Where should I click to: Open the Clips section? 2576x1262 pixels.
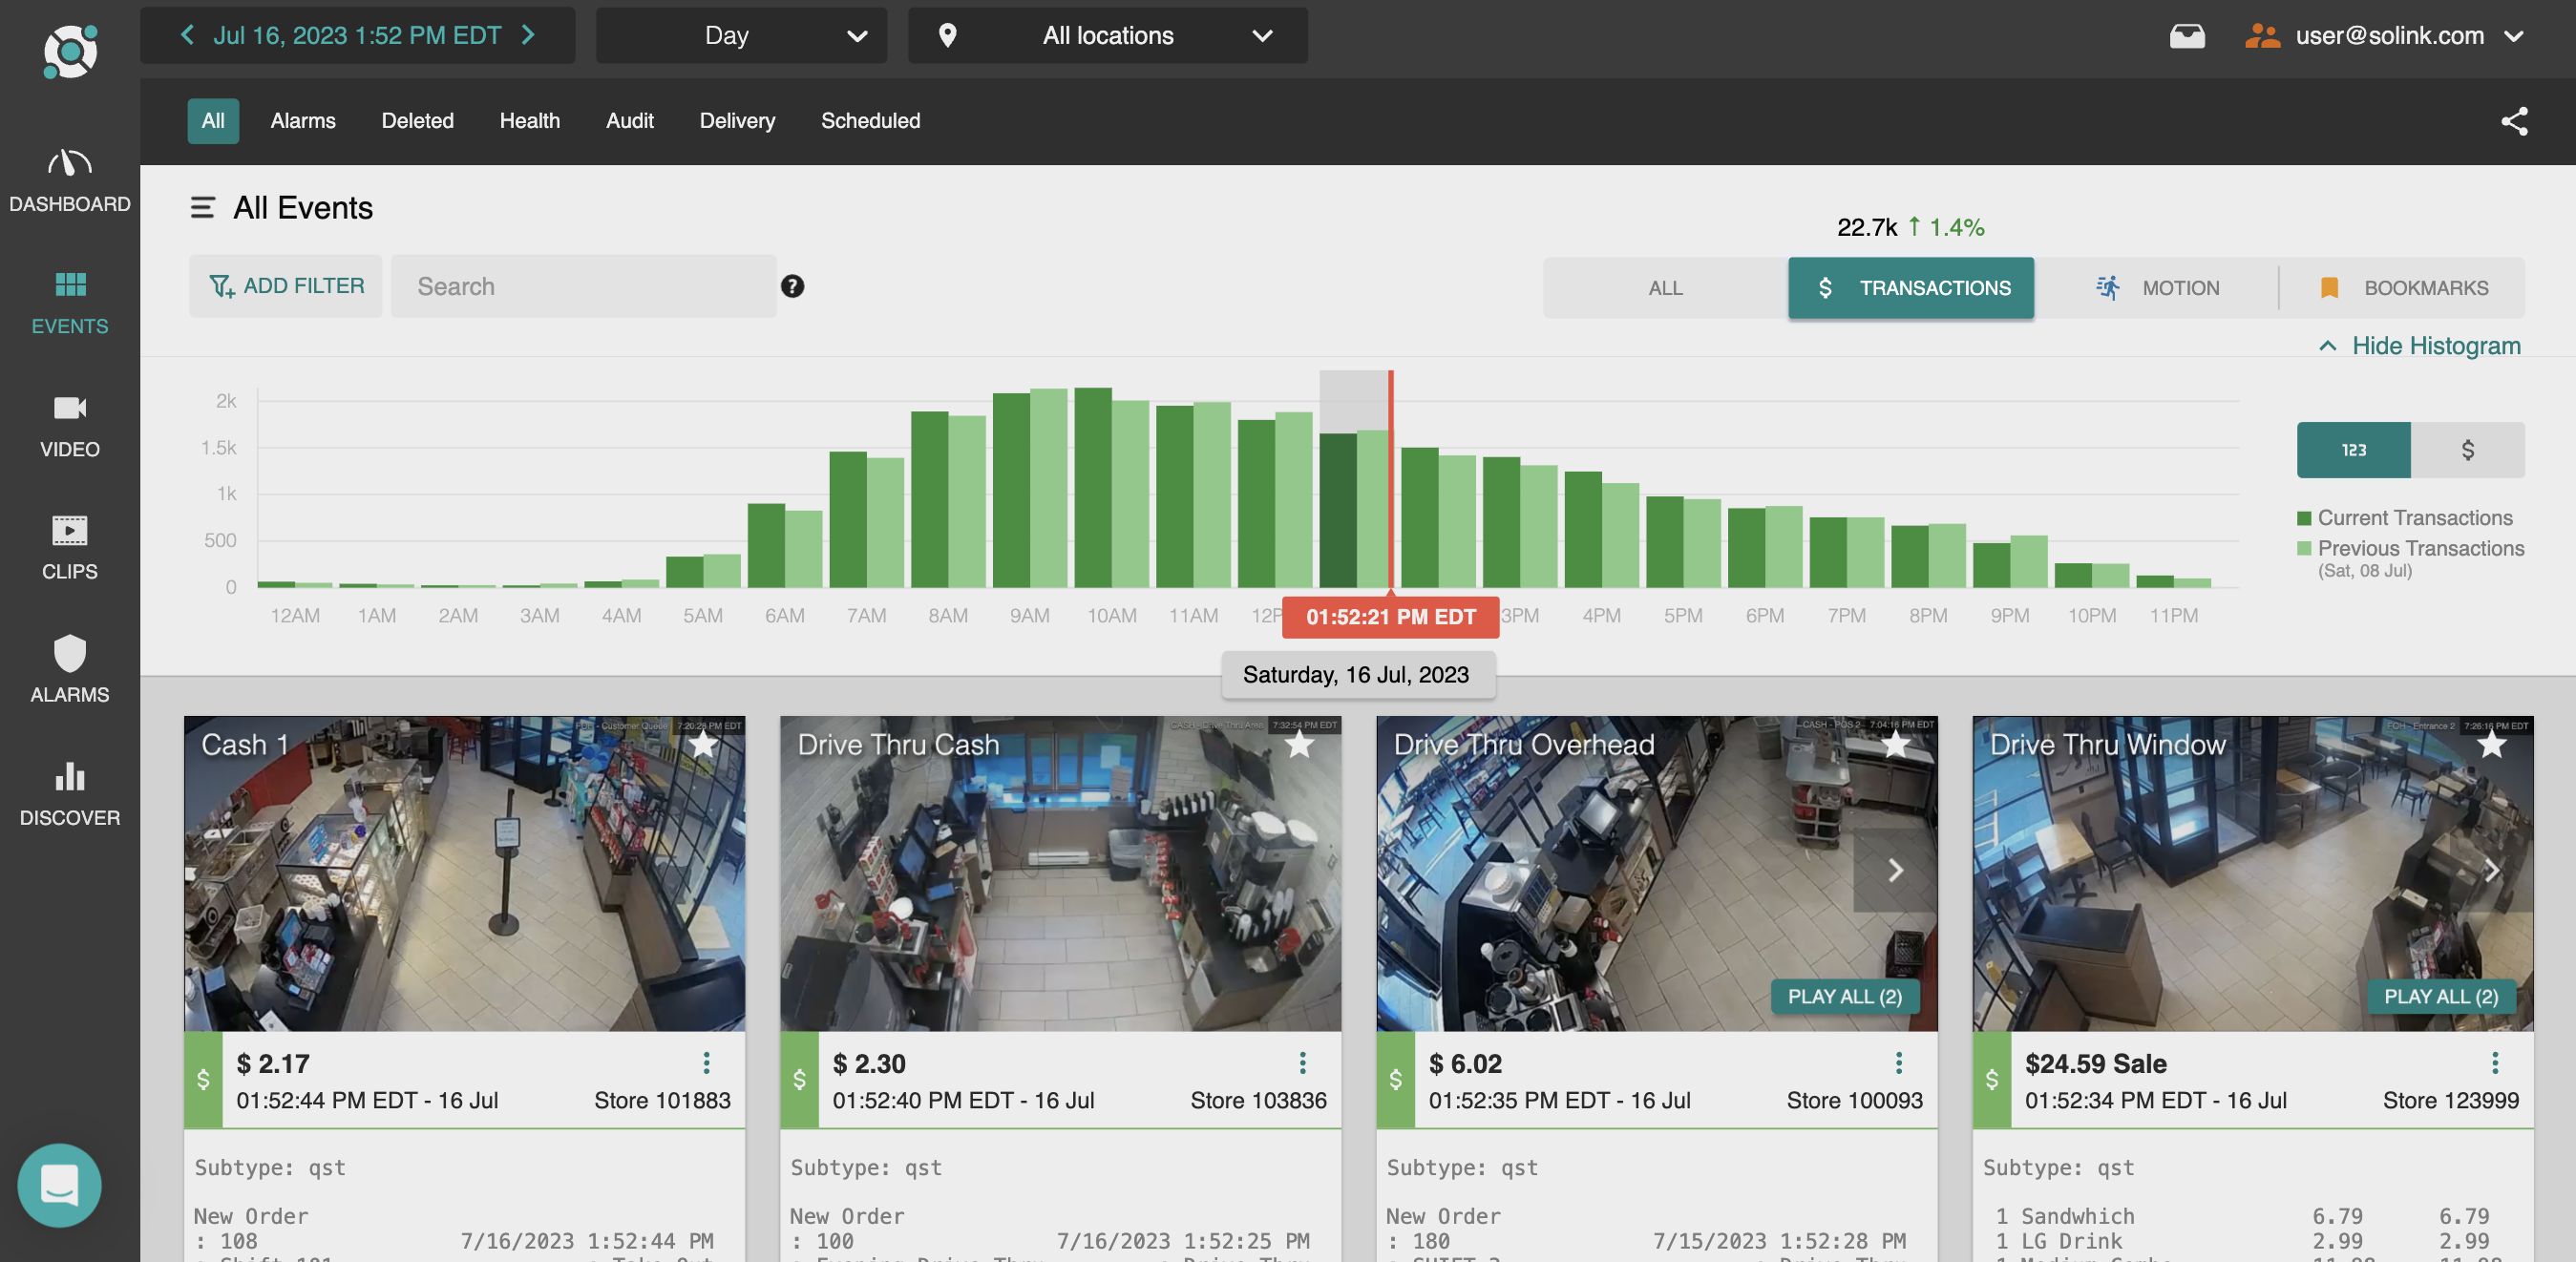click(69, 546)
